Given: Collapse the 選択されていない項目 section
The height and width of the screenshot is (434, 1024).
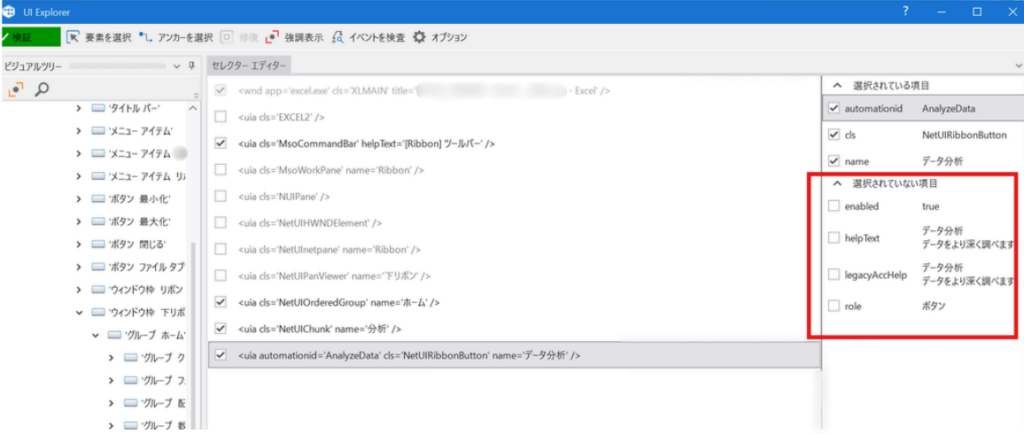Looking at the screenshot, I should 836,183.
